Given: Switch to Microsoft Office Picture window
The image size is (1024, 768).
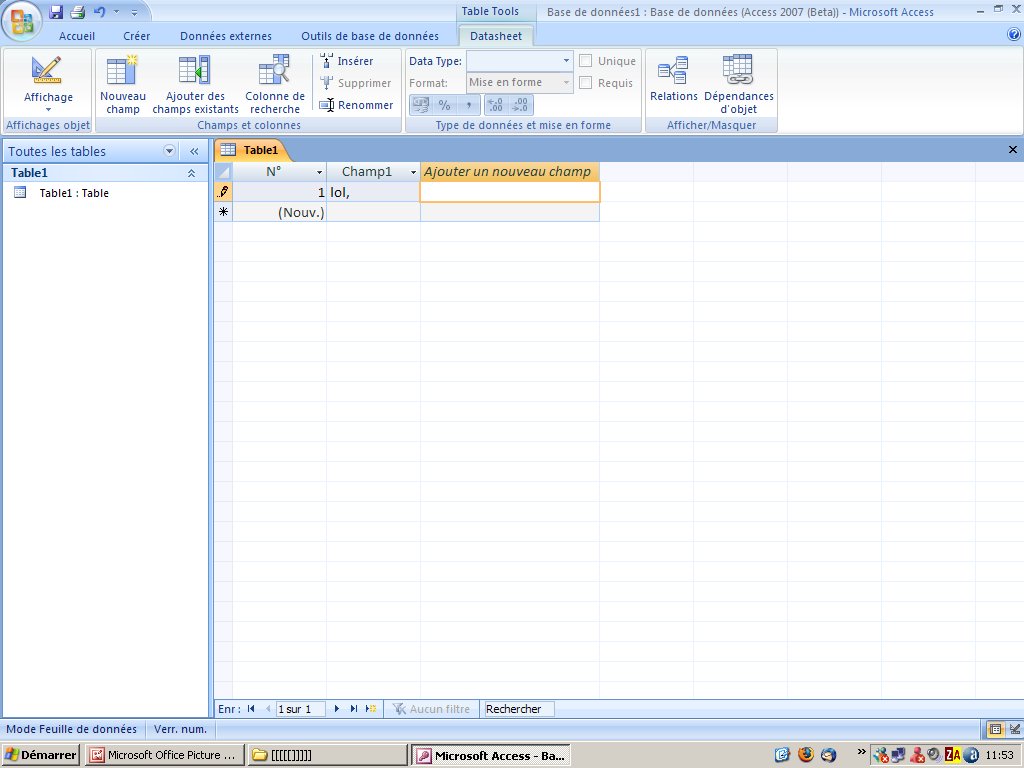Looking at the screenshot, I should pos(165,755).
